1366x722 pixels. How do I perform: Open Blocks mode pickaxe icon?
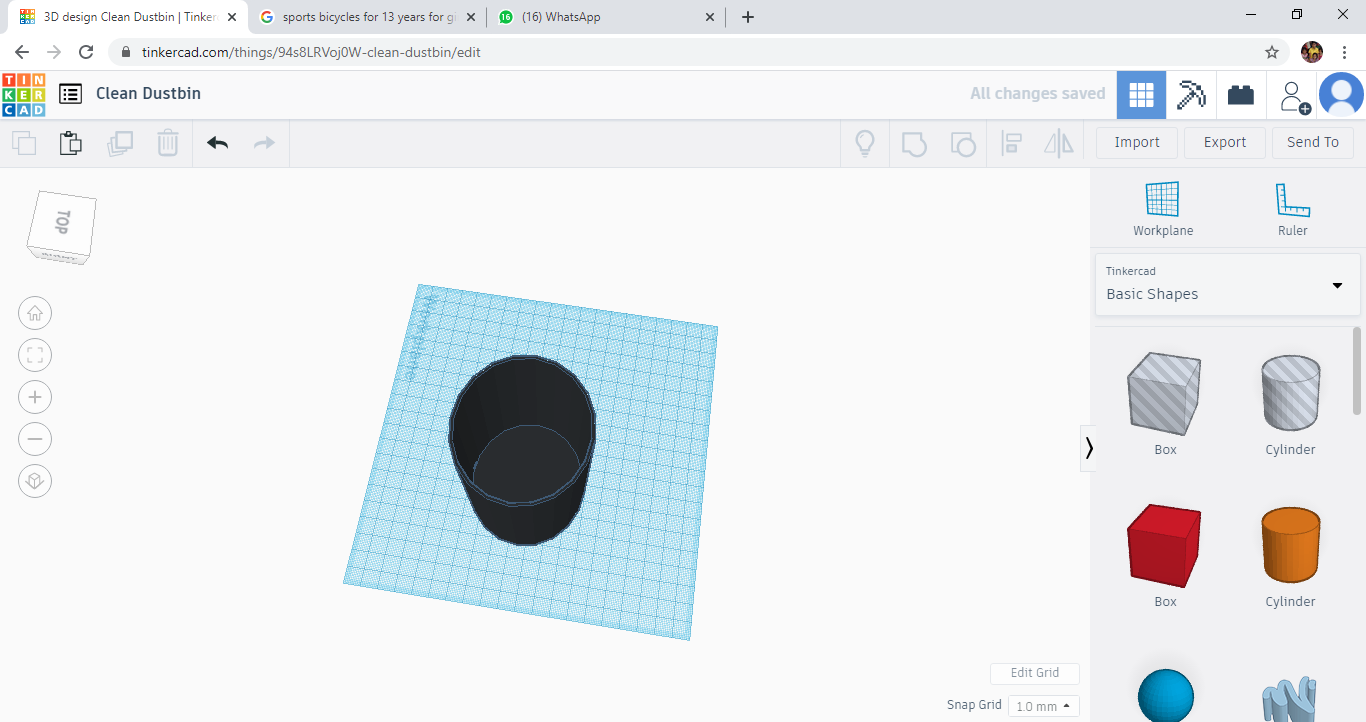(1191, 95)
